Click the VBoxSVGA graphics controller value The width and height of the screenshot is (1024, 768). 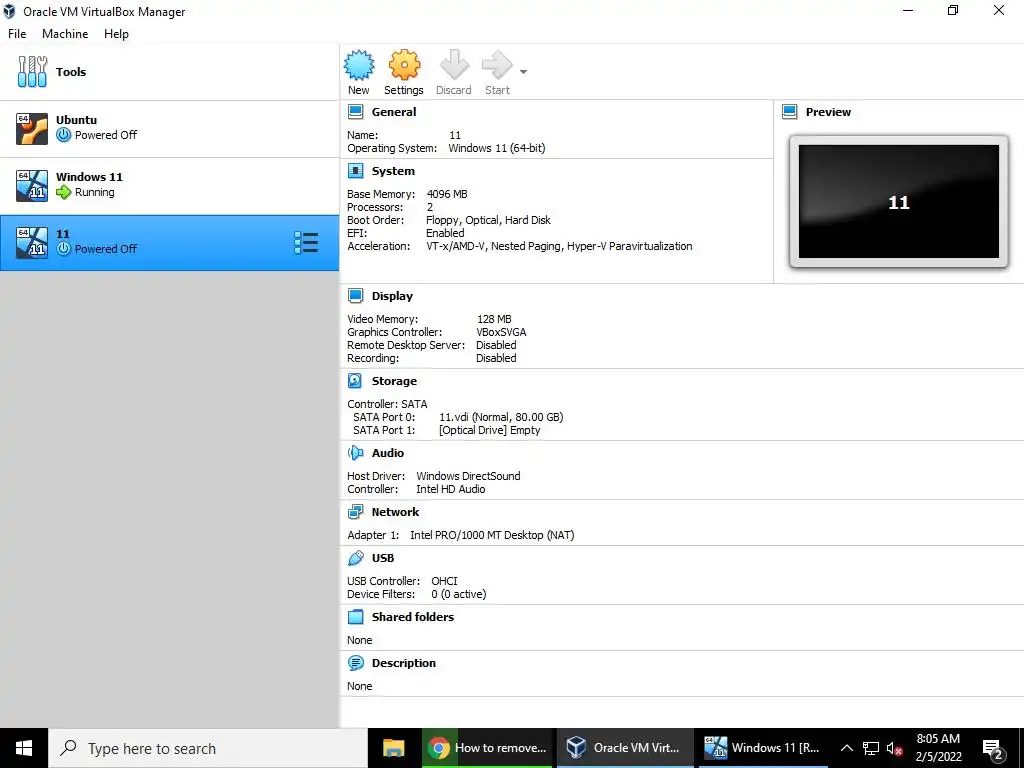click(501, 332)
